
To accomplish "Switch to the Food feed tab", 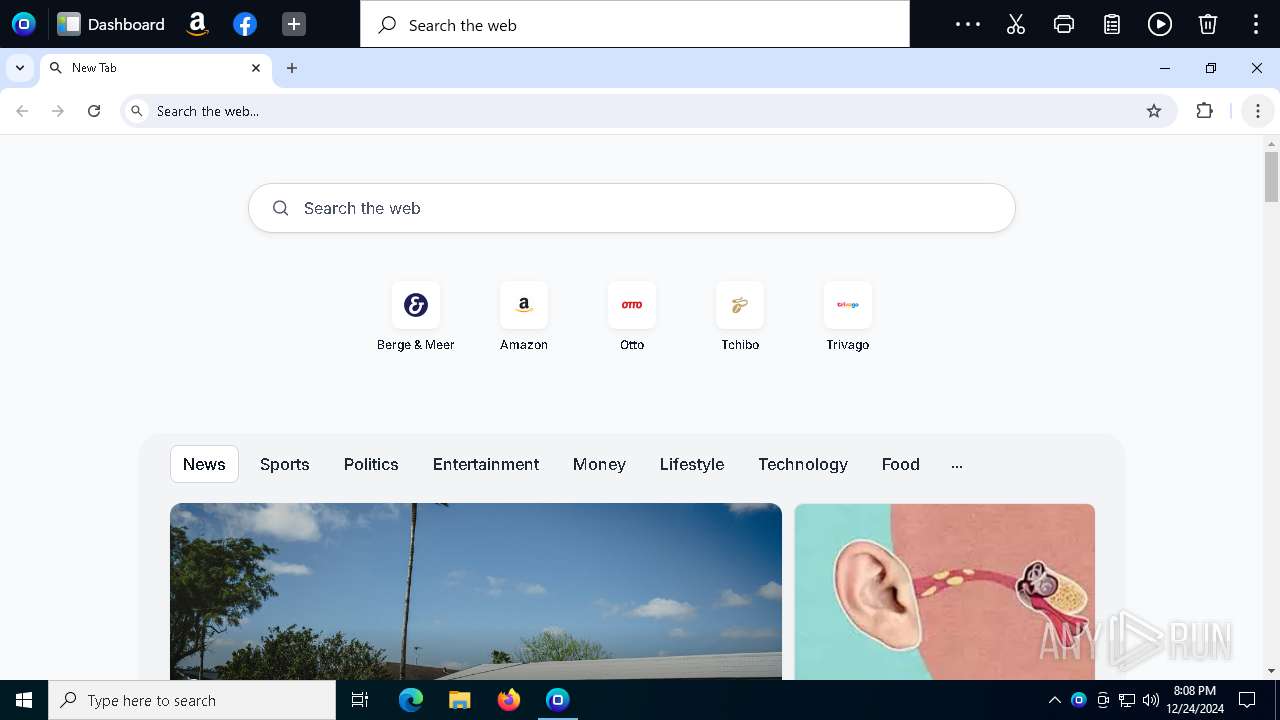I will pyautogui.click(x=901, y=464).
